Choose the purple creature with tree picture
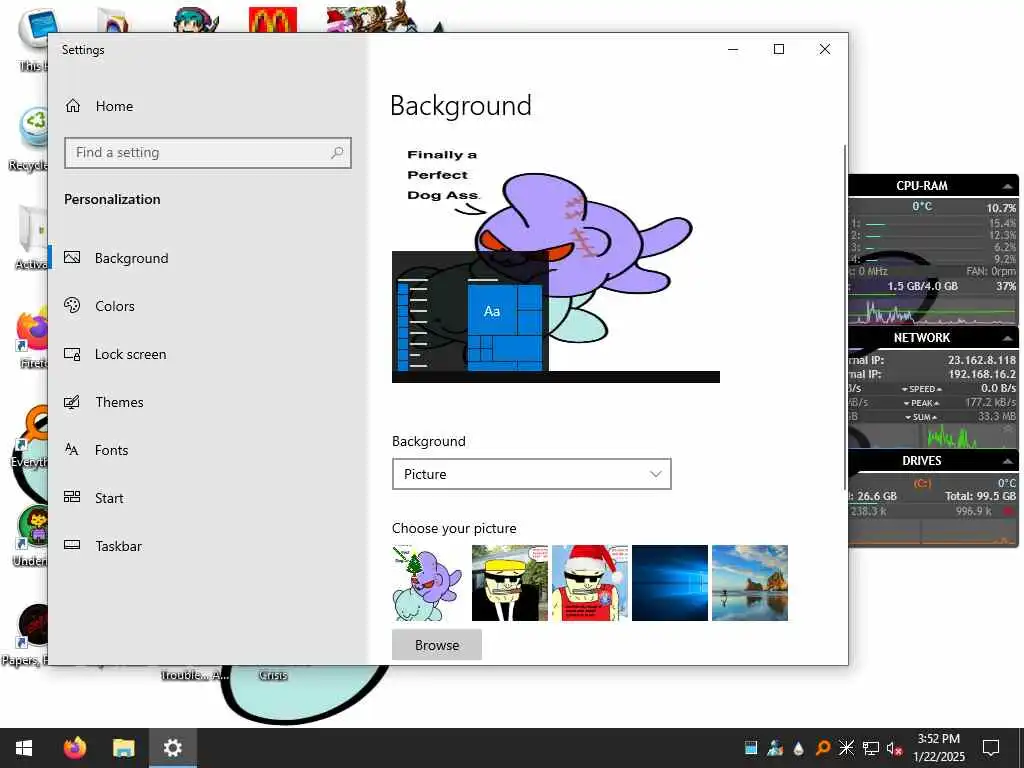This screenshot has height=768, width=1024. click(x=430, y=583)
